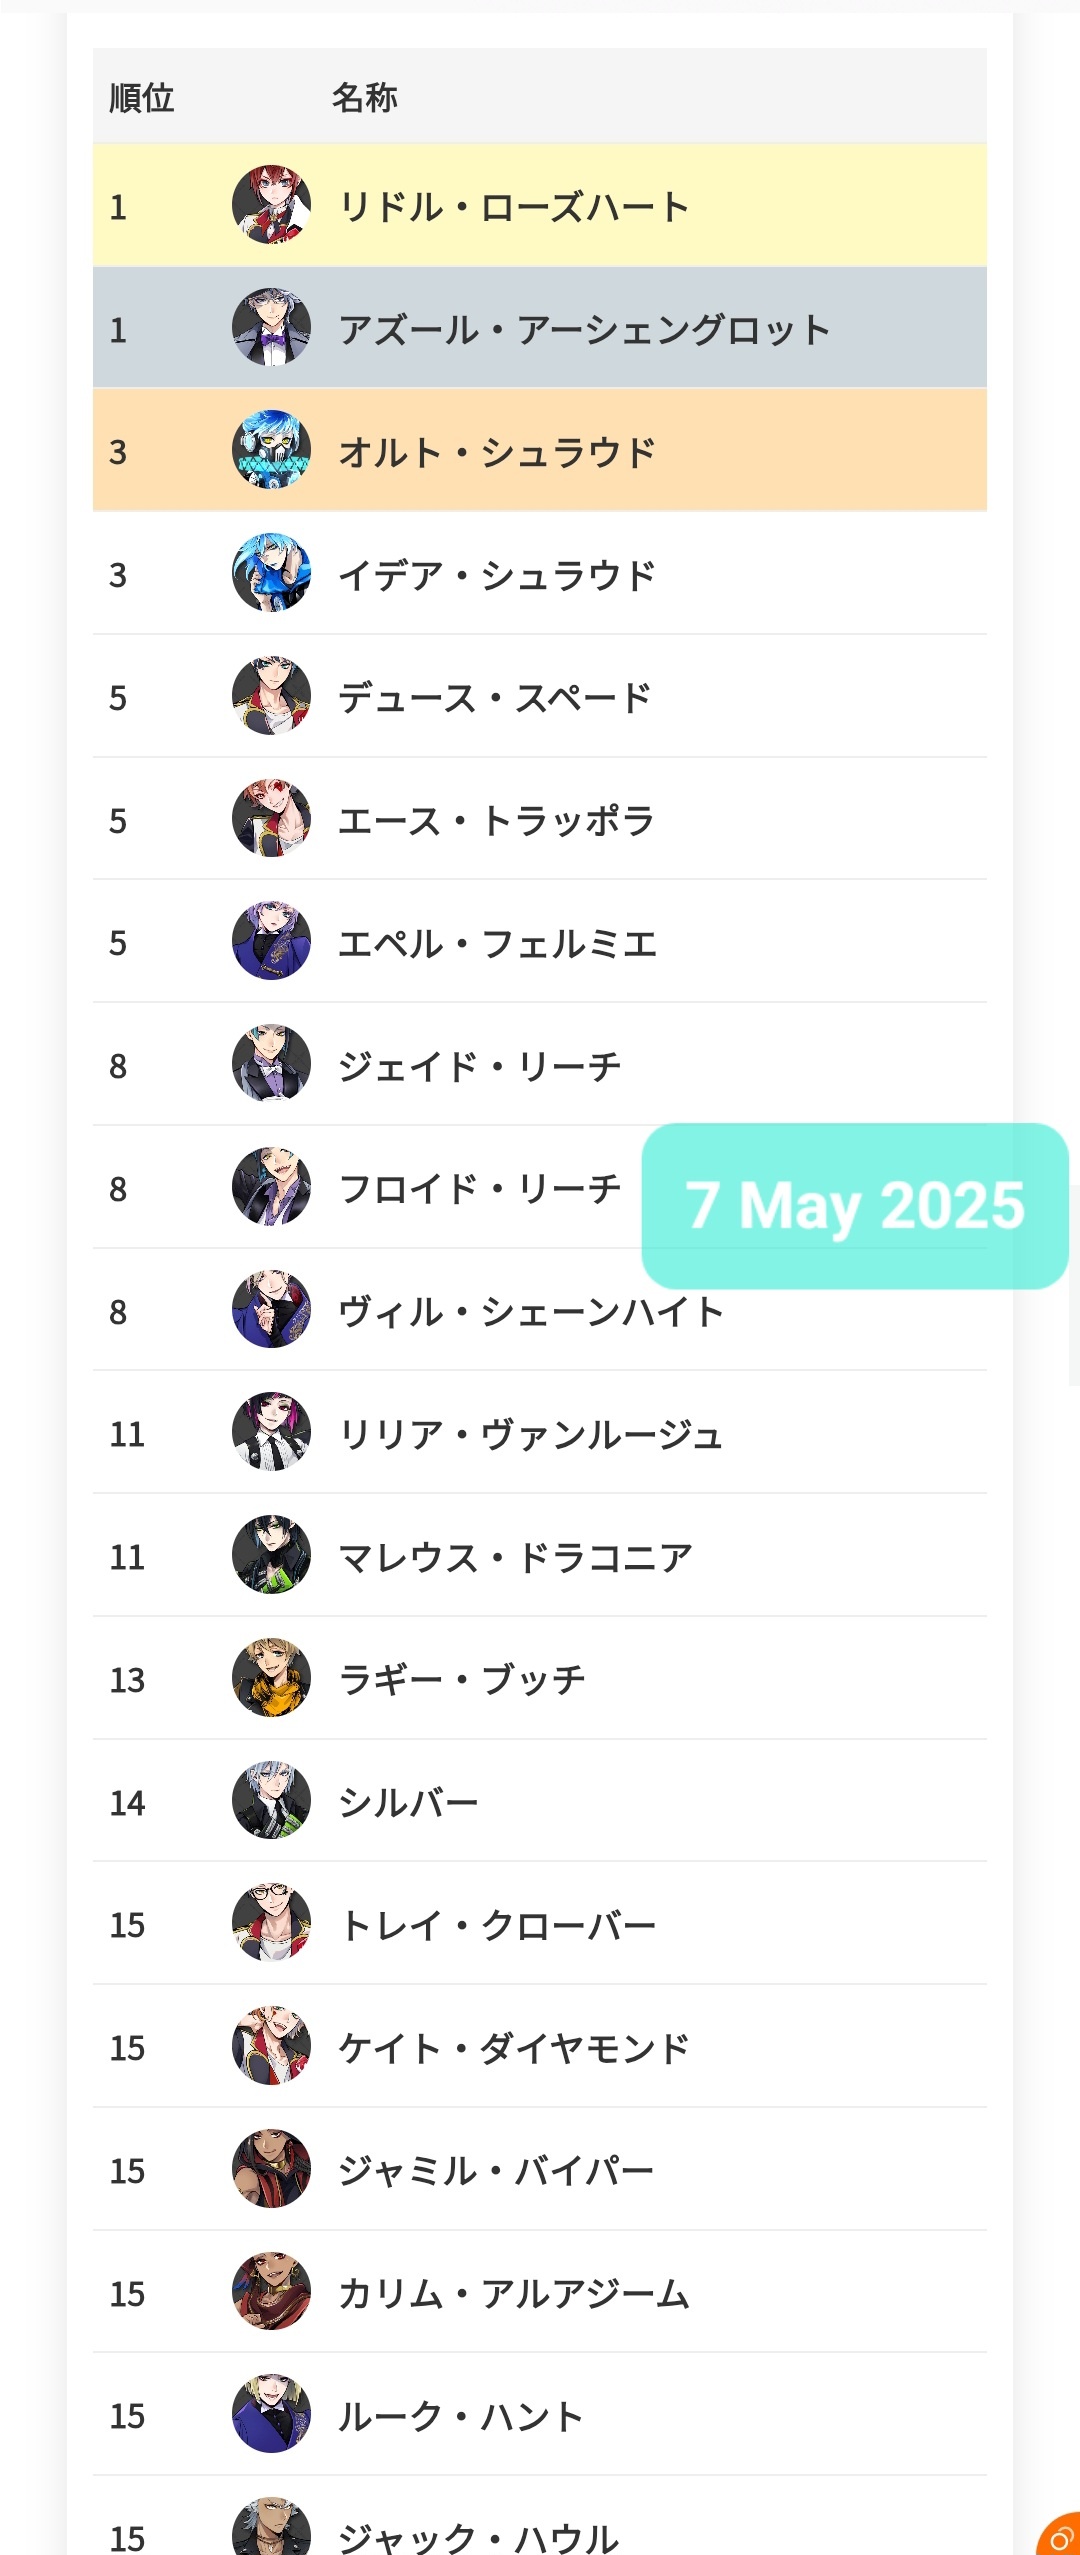Tap the エペル・フェルミエ avatar icon
Screen dimensions: 1080x2555
271,941
